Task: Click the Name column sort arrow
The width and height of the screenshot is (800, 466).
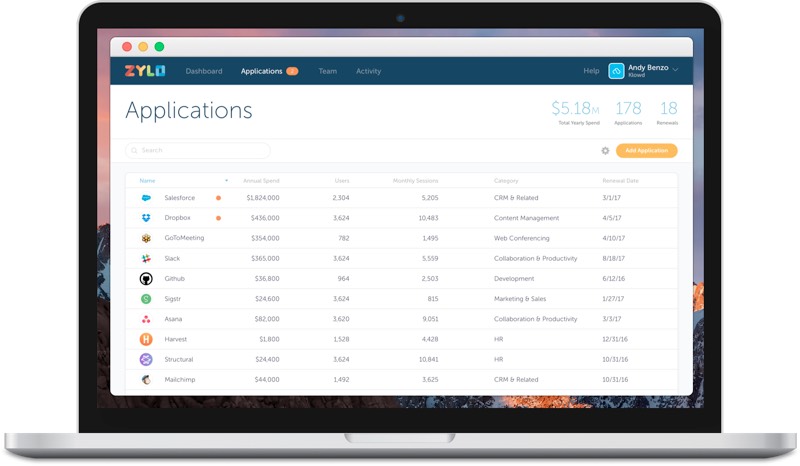Action: [227, 181]
